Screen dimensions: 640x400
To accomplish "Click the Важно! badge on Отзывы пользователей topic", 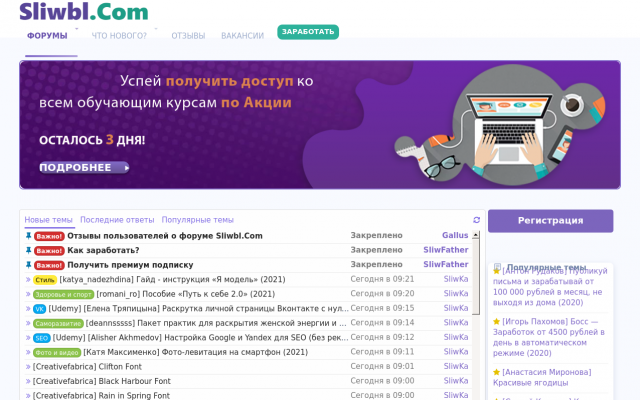I will click(49, 236).
